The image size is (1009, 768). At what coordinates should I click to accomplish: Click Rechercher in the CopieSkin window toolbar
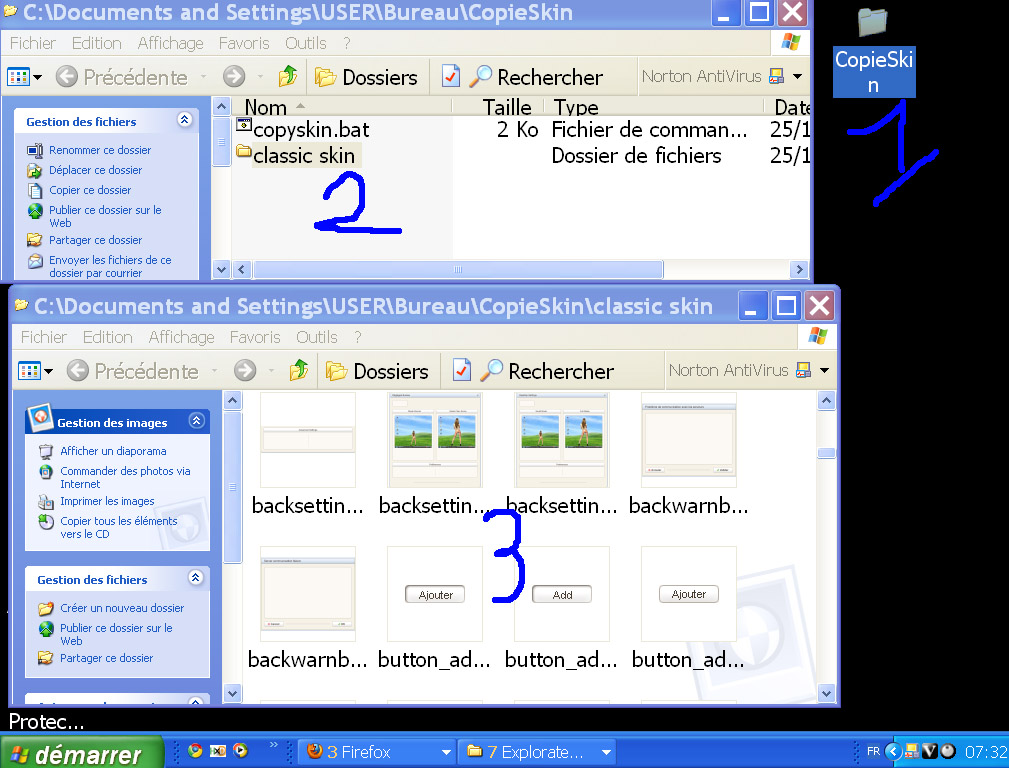[x=536, y=77]
